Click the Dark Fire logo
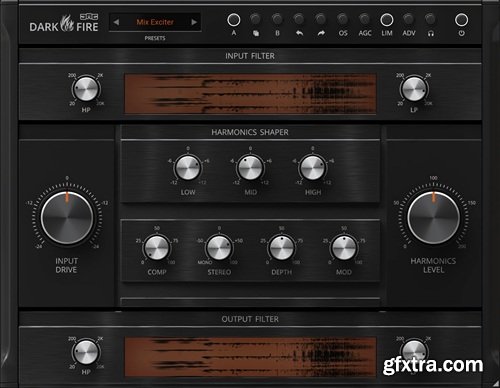 64,23
